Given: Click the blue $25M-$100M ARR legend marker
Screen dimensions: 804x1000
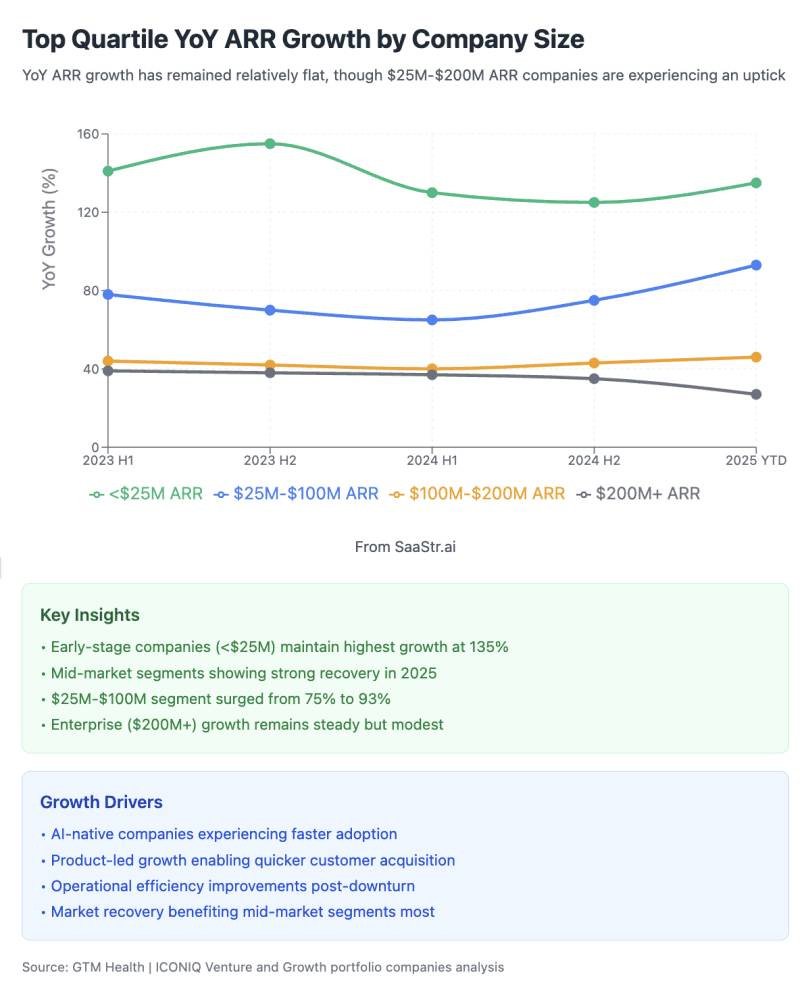Looking at the screenshot, I should [221, 494].
